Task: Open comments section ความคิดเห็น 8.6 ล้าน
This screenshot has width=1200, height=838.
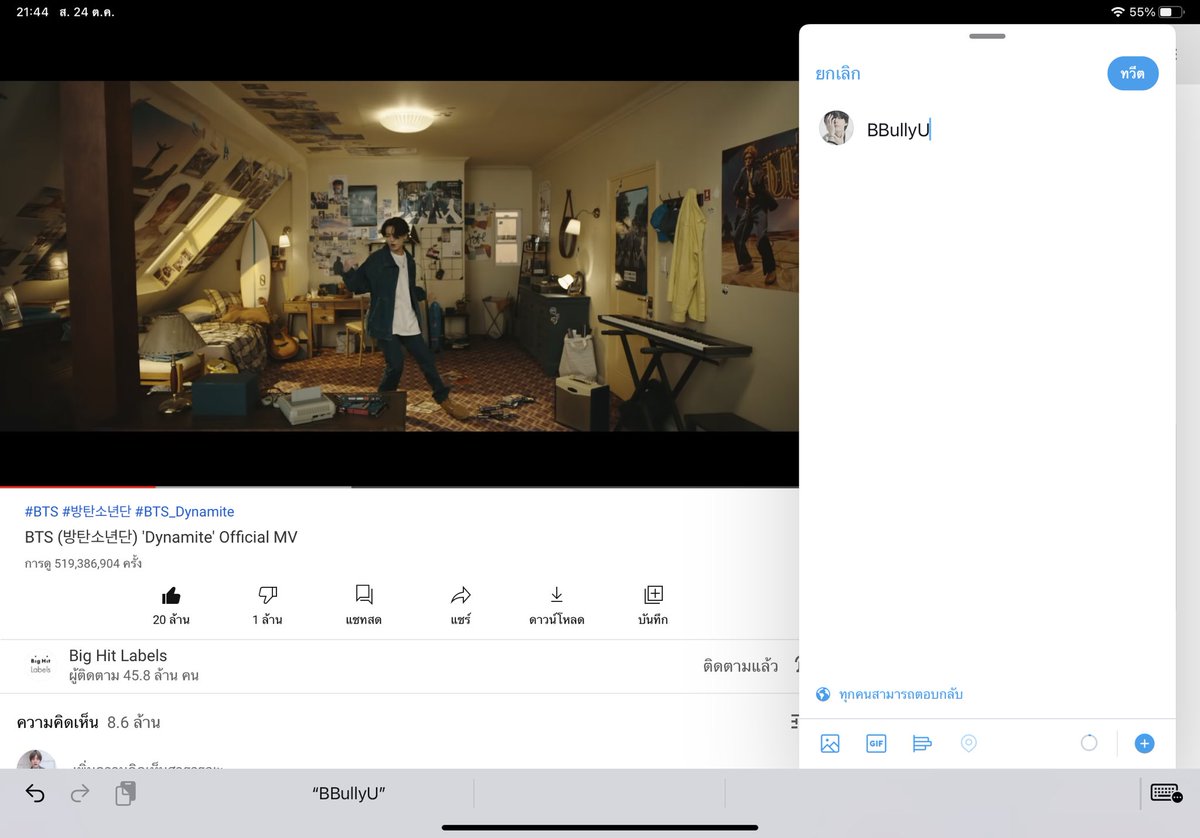Action: click(88, 722)
